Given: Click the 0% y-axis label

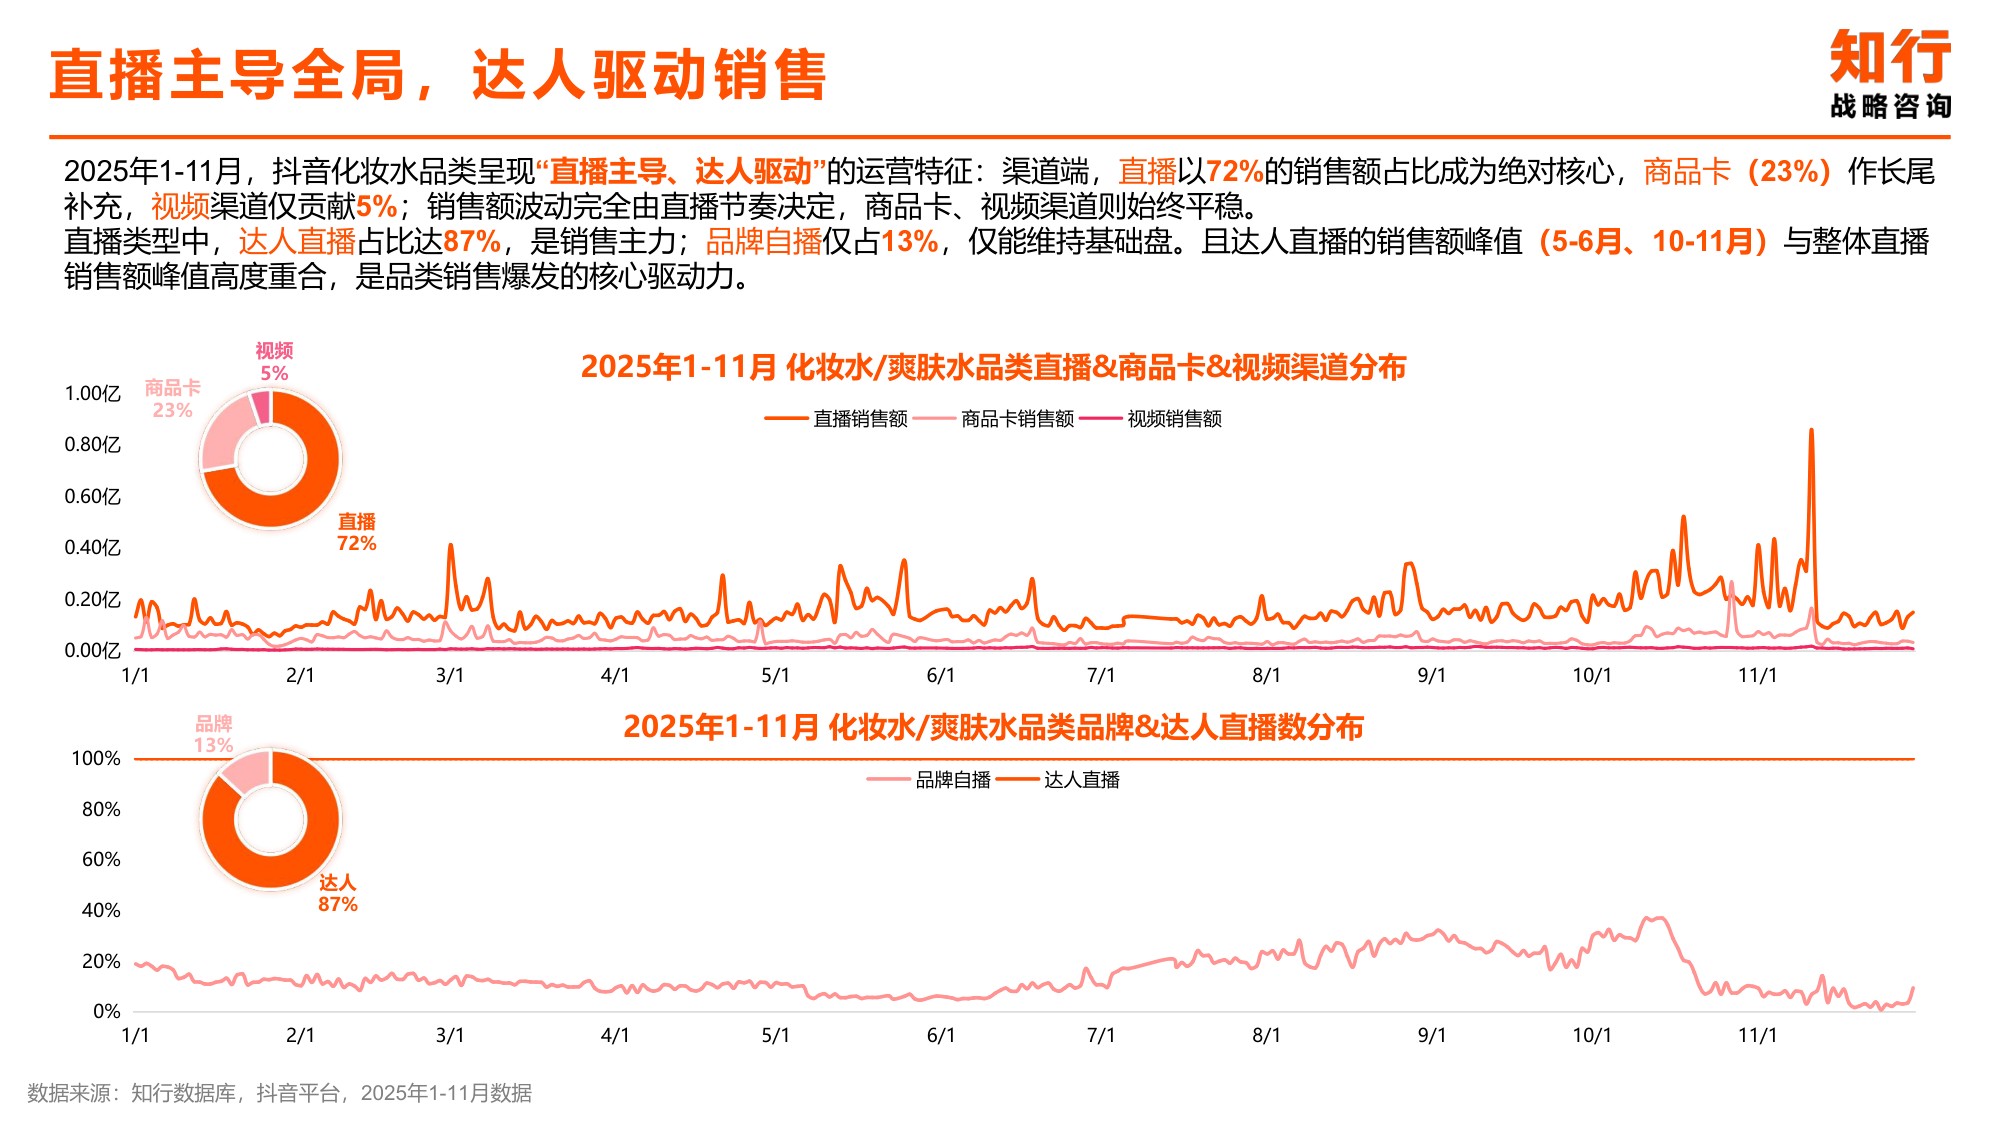Looking at the screenshot, I should click(x=107, y=1012).
